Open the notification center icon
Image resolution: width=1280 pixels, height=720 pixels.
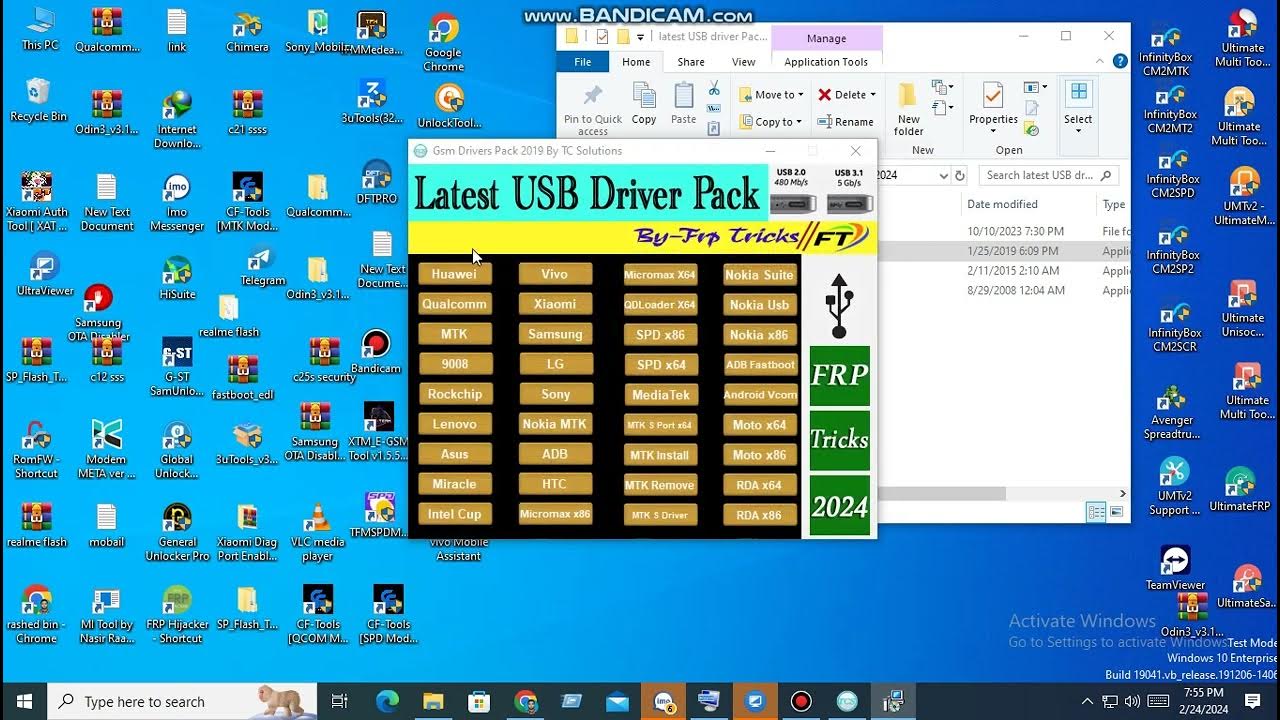point(1252,701)
